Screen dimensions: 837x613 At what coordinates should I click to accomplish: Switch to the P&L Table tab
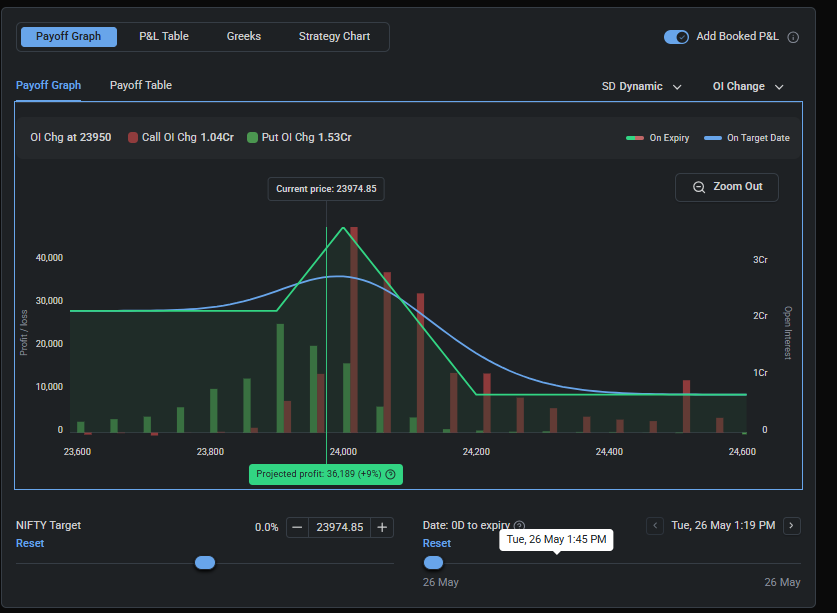tap(164, 36)
